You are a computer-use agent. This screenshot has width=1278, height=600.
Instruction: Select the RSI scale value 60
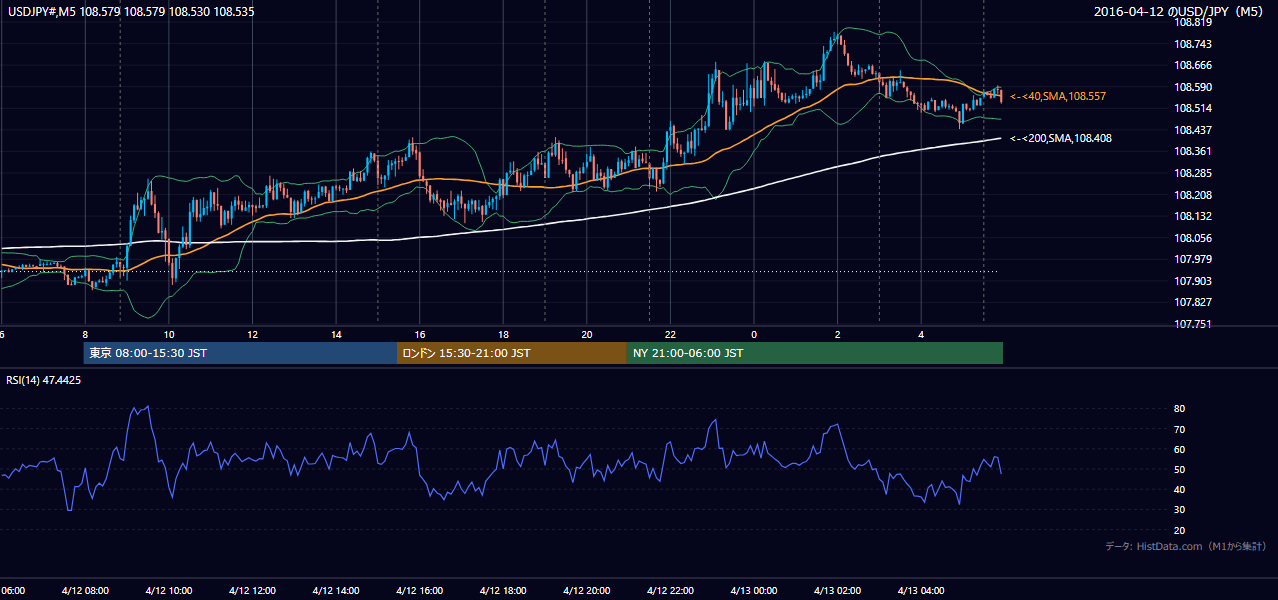[1180, 449]
